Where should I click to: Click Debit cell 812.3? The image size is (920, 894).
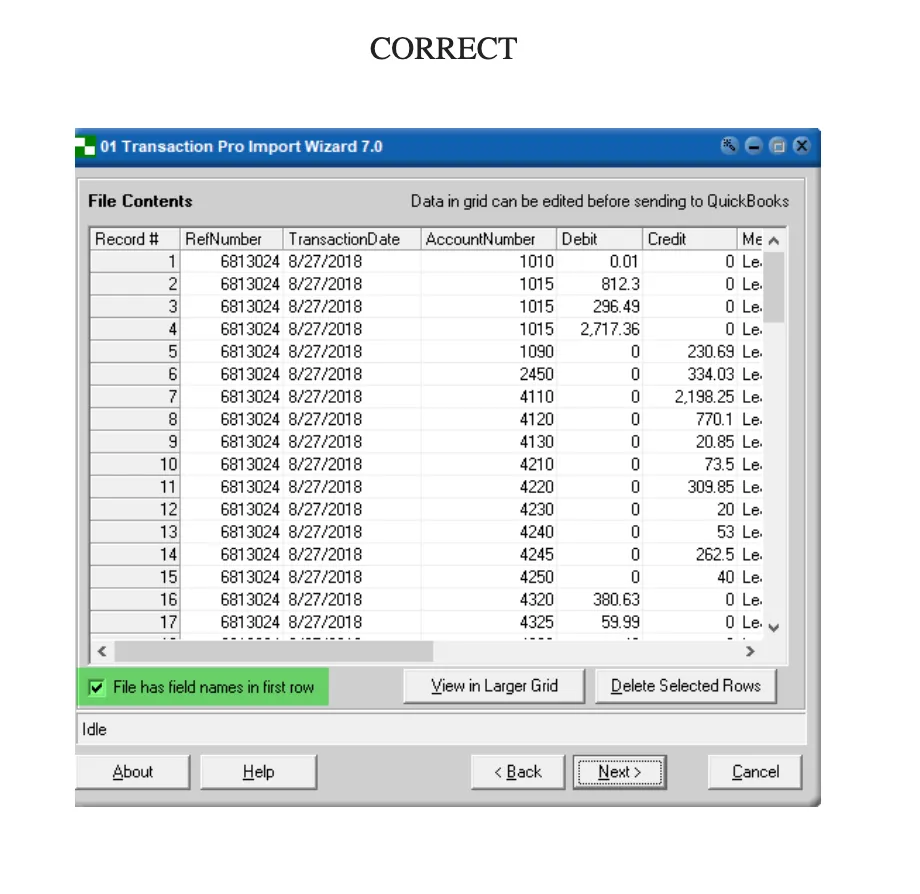coord(599,284)
